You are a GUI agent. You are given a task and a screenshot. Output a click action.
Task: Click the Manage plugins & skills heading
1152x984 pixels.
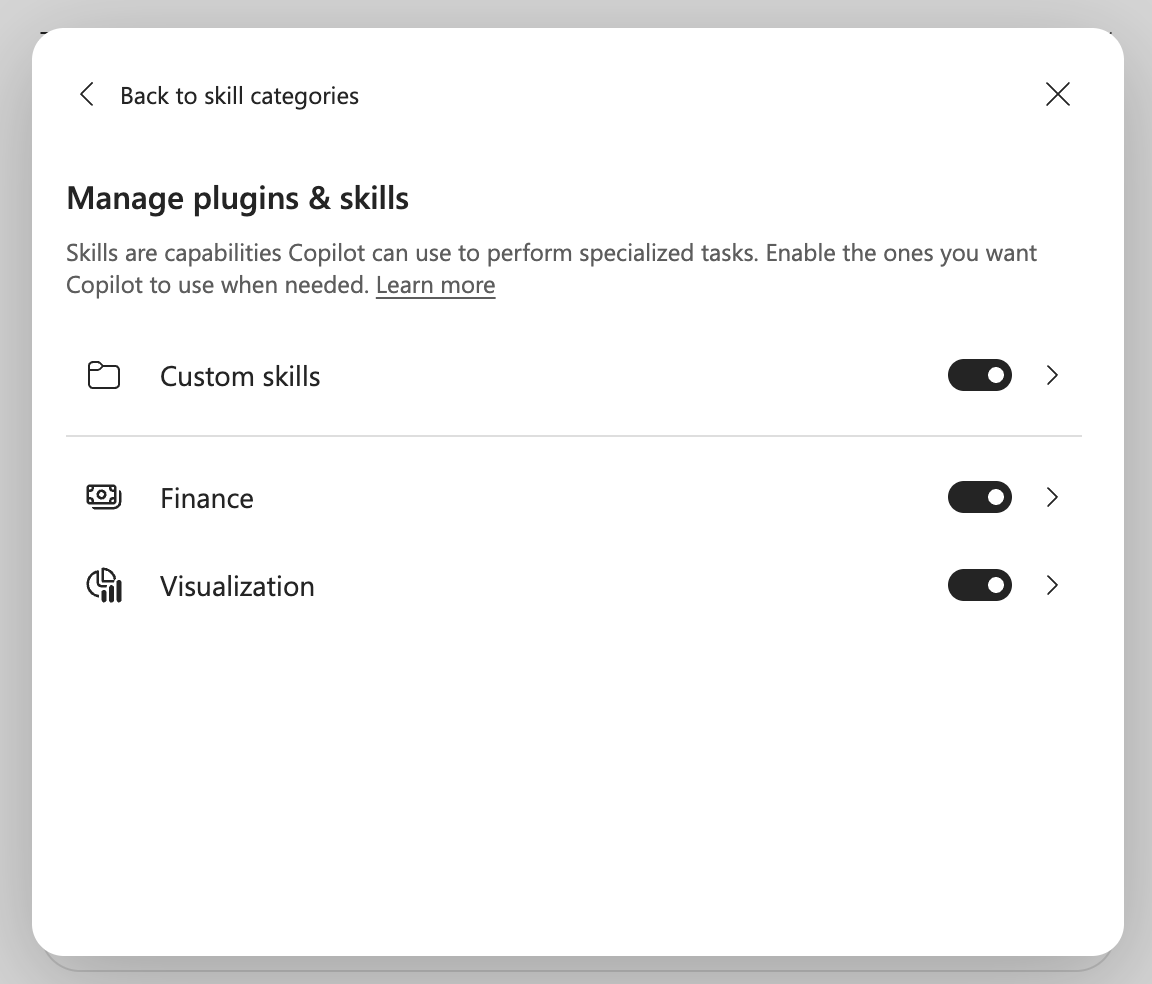coord(237,198)
